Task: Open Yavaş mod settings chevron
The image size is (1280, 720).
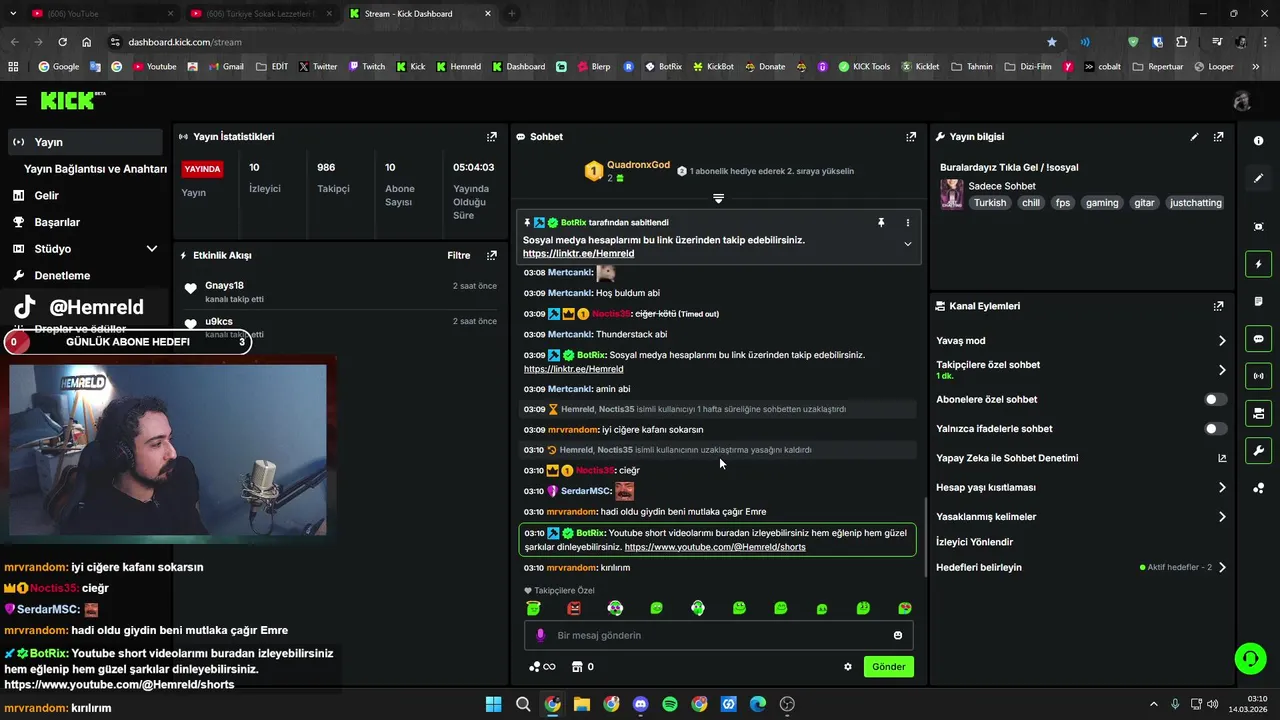Action: tap(1222, 341)
